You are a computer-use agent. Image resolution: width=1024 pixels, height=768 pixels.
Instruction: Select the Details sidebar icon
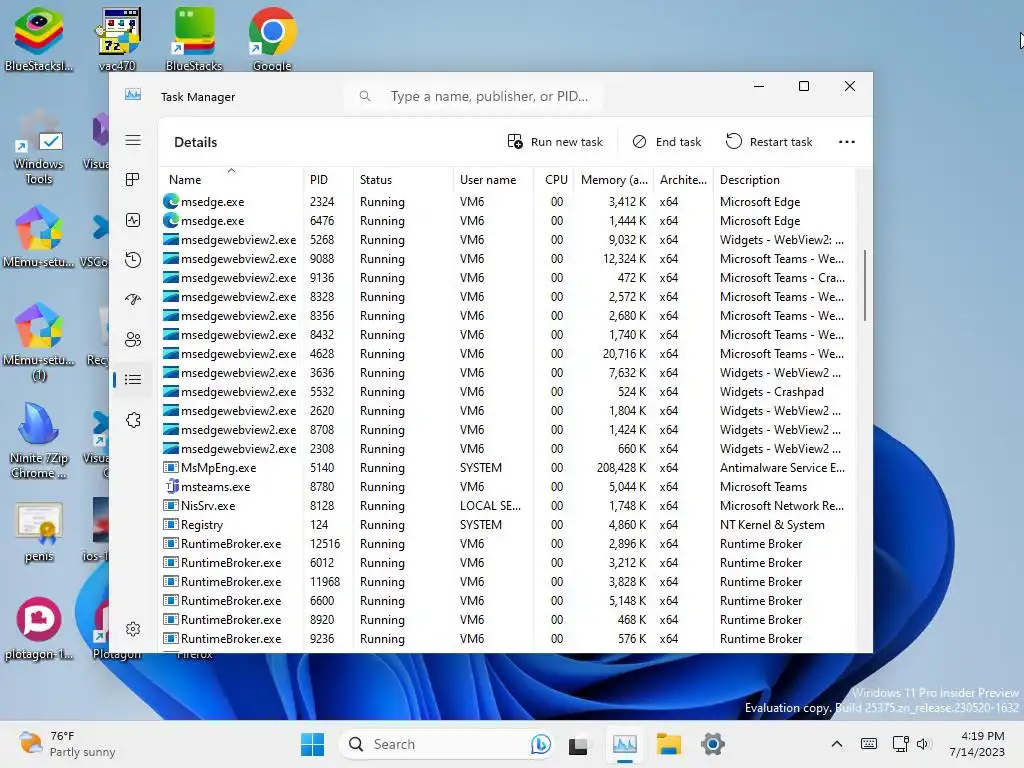click(x=133, y=379)
